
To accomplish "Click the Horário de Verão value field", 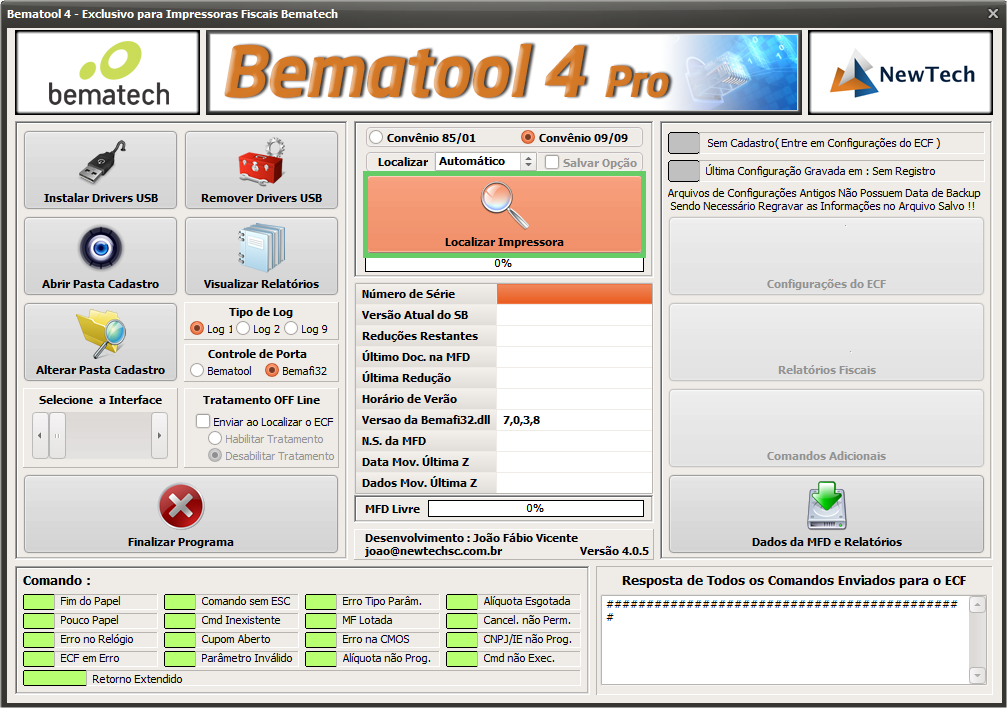I will 574,398.
